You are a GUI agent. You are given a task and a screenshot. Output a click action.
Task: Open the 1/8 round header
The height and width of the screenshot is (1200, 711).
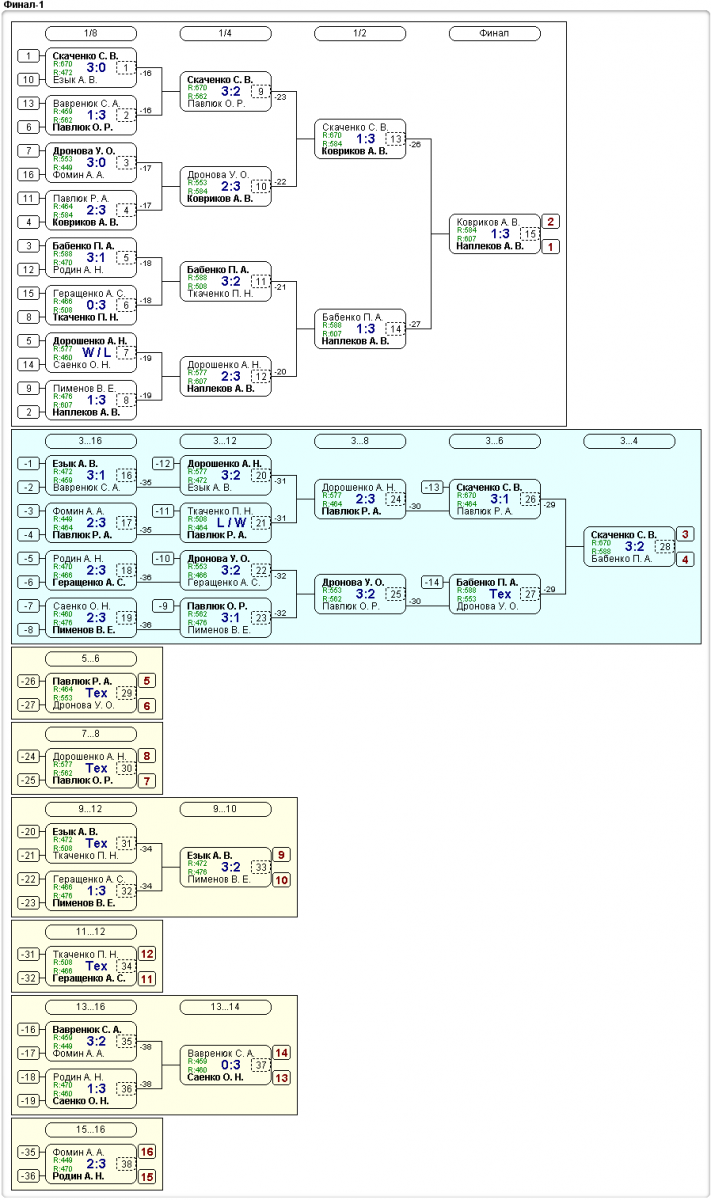(x=91, y=34)
